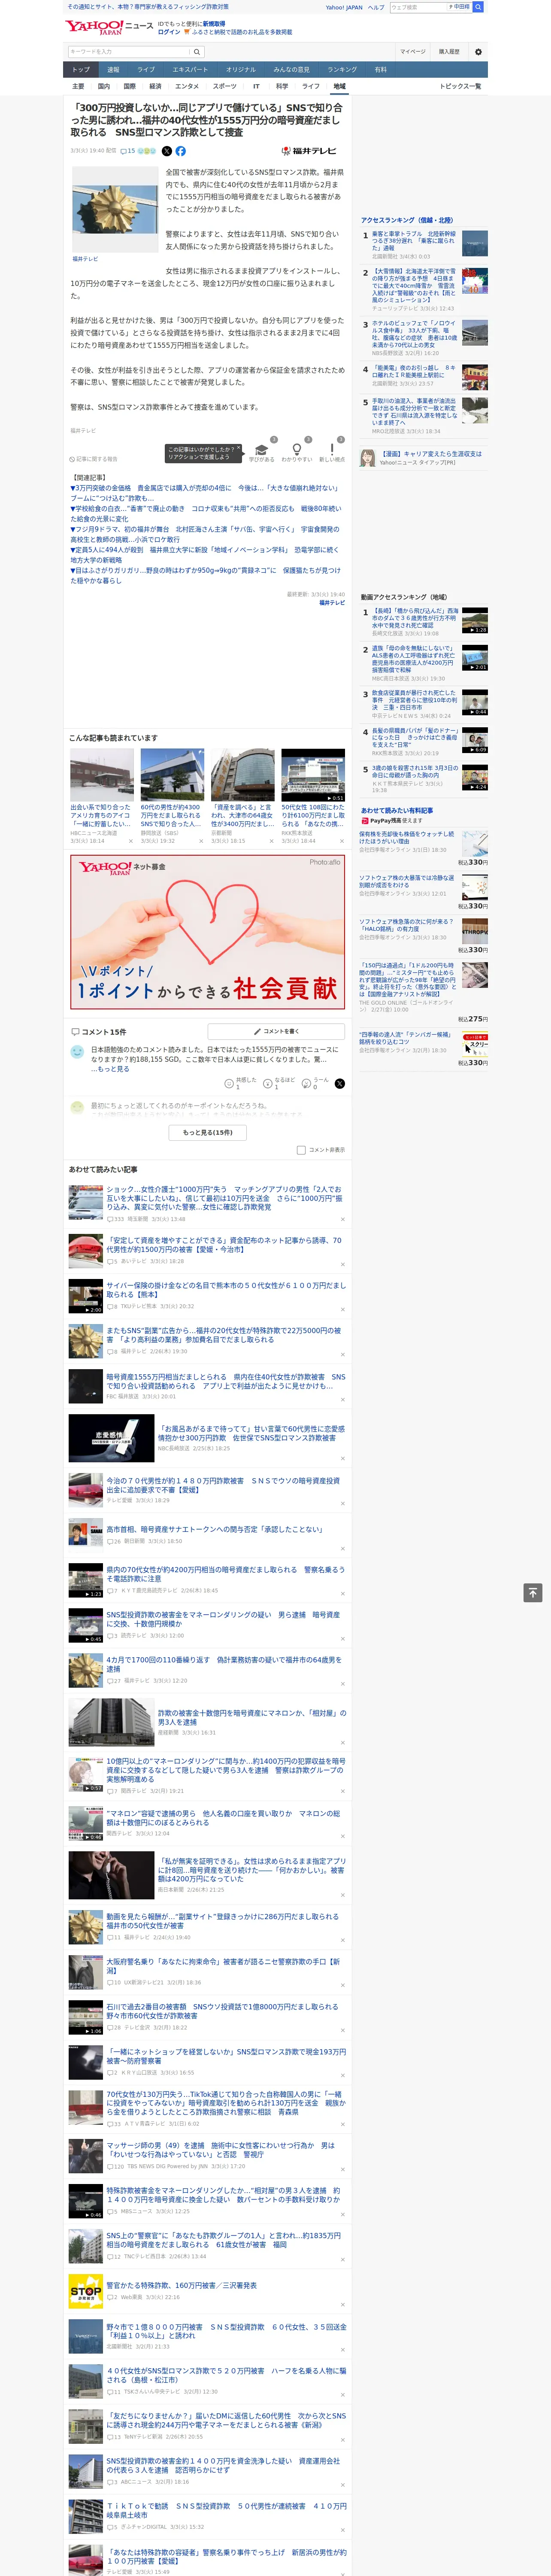
Task: Click the 購入履歴 link
Action: coord(449,52)
